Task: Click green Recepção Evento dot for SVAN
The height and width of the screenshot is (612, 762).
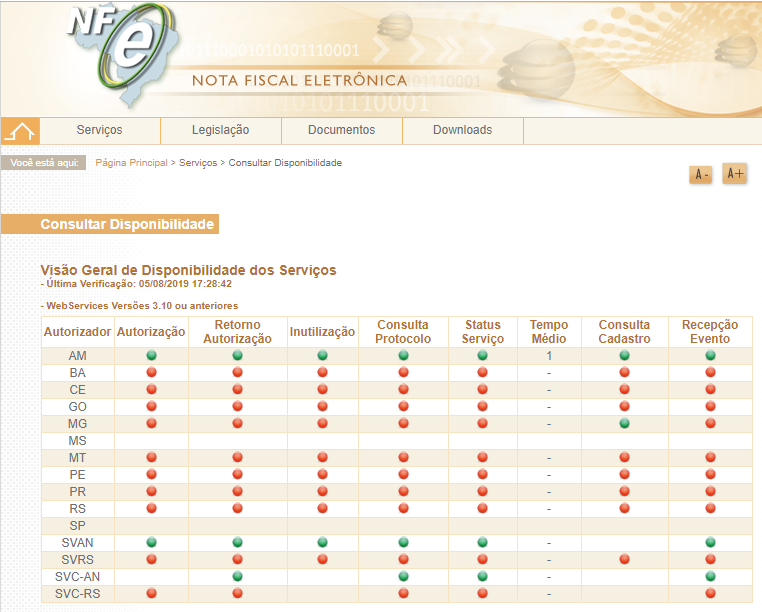Action: [x=710, y=542]
